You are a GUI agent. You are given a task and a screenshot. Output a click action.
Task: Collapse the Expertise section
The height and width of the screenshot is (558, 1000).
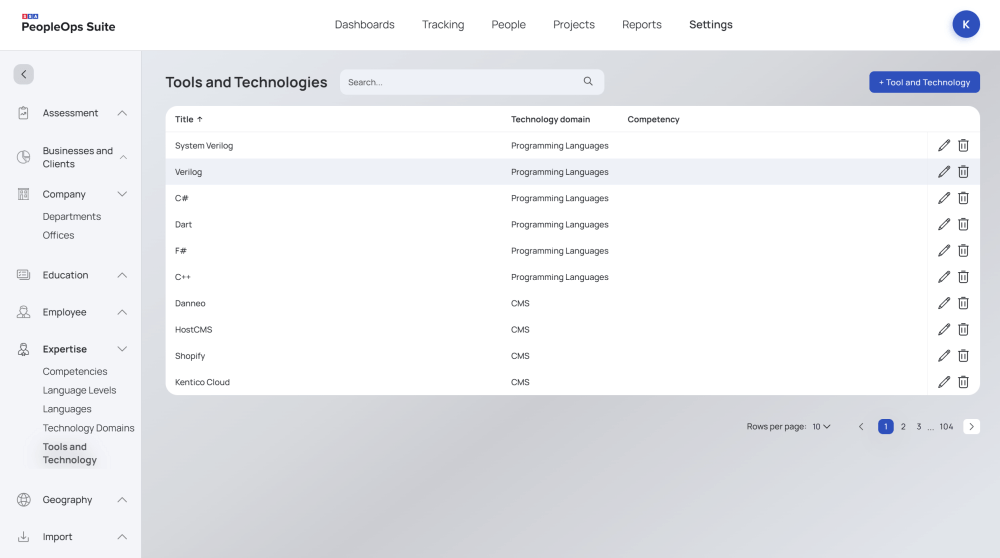(122, 349)
